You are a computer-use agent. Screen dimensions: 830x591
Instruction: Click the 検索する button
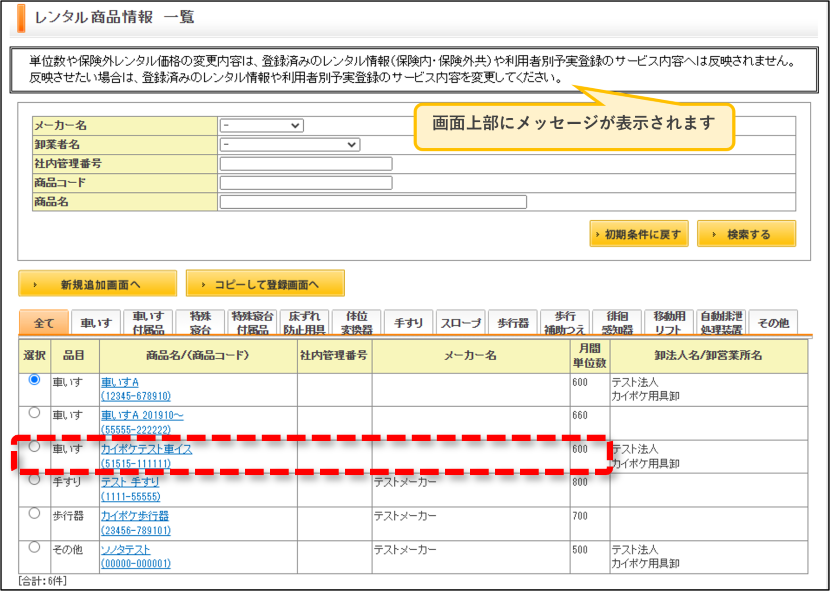pos(746,234)
